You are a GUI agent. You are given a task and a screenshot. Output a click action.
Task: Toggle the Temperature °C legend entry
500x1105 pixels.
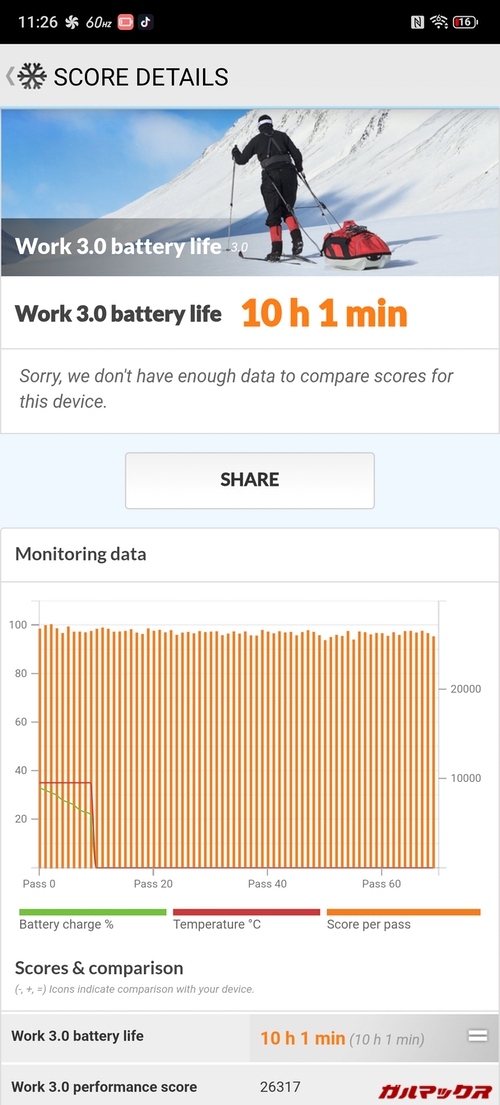click(246, 918)
